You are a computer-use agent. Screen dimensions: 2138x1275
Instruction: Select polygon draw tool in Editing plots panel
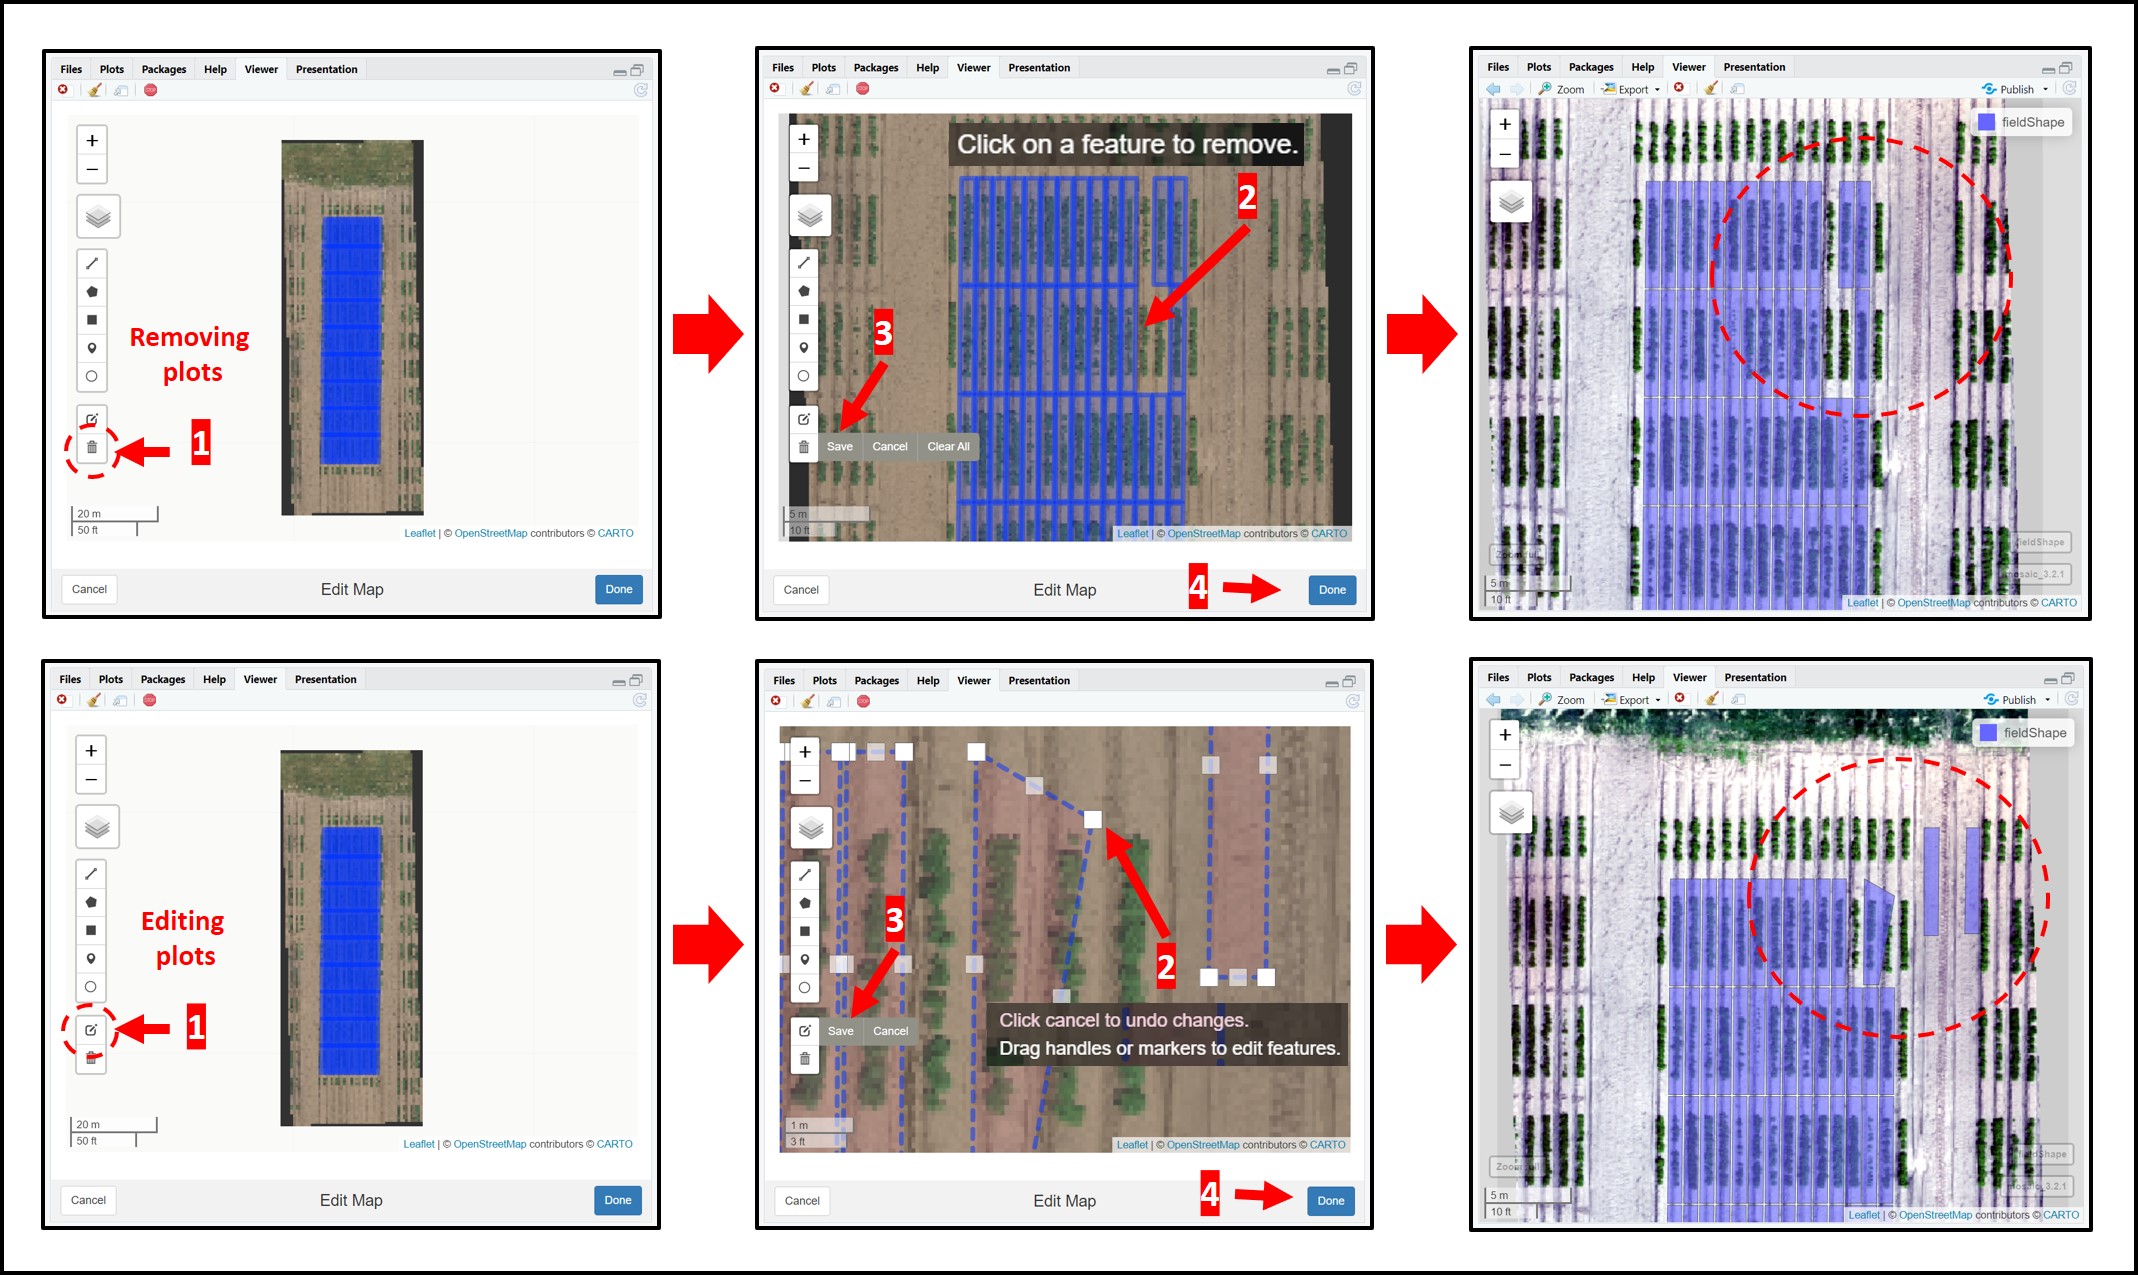coord(91,902)
